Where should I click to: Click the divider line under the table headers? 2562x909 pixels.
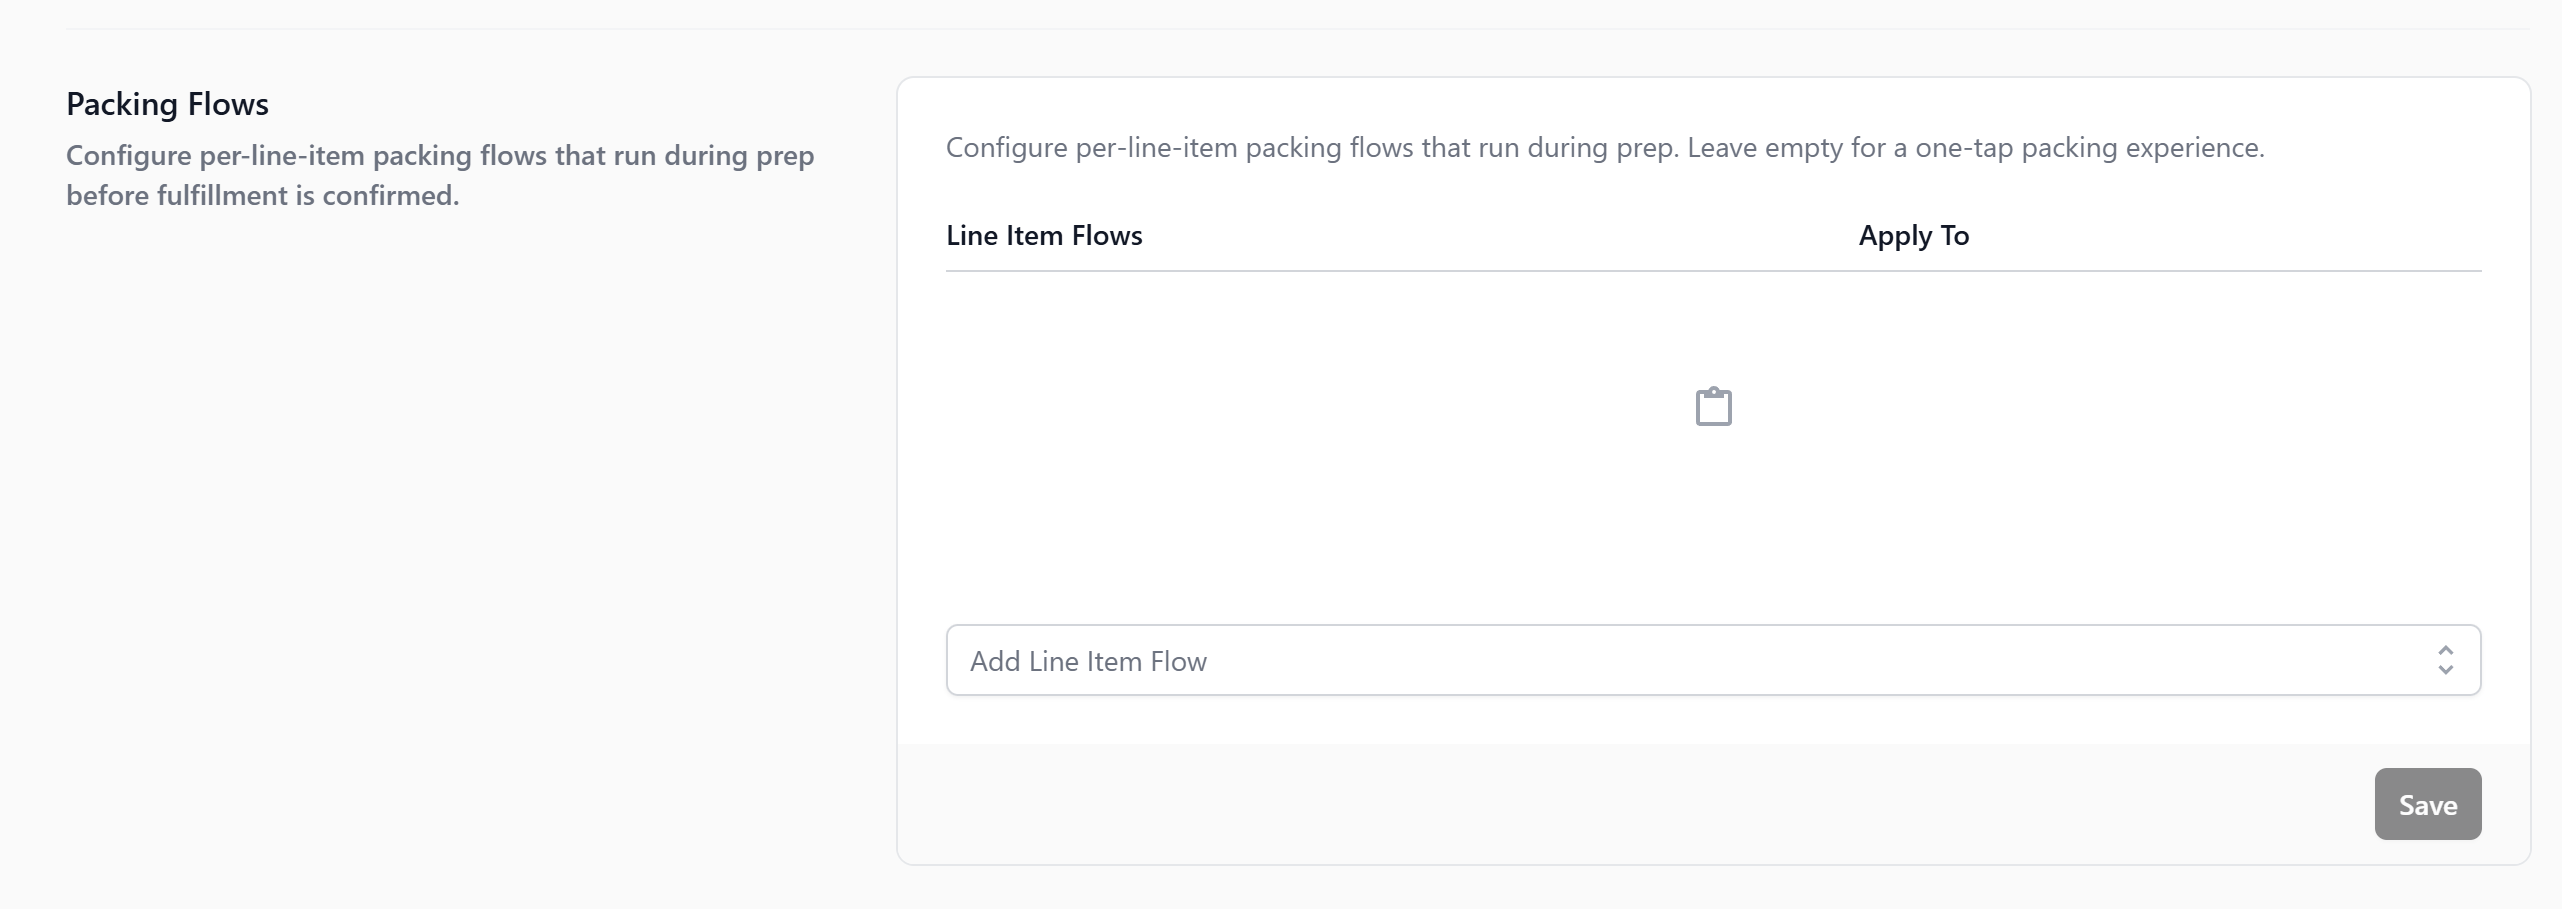pos(1713,271)
